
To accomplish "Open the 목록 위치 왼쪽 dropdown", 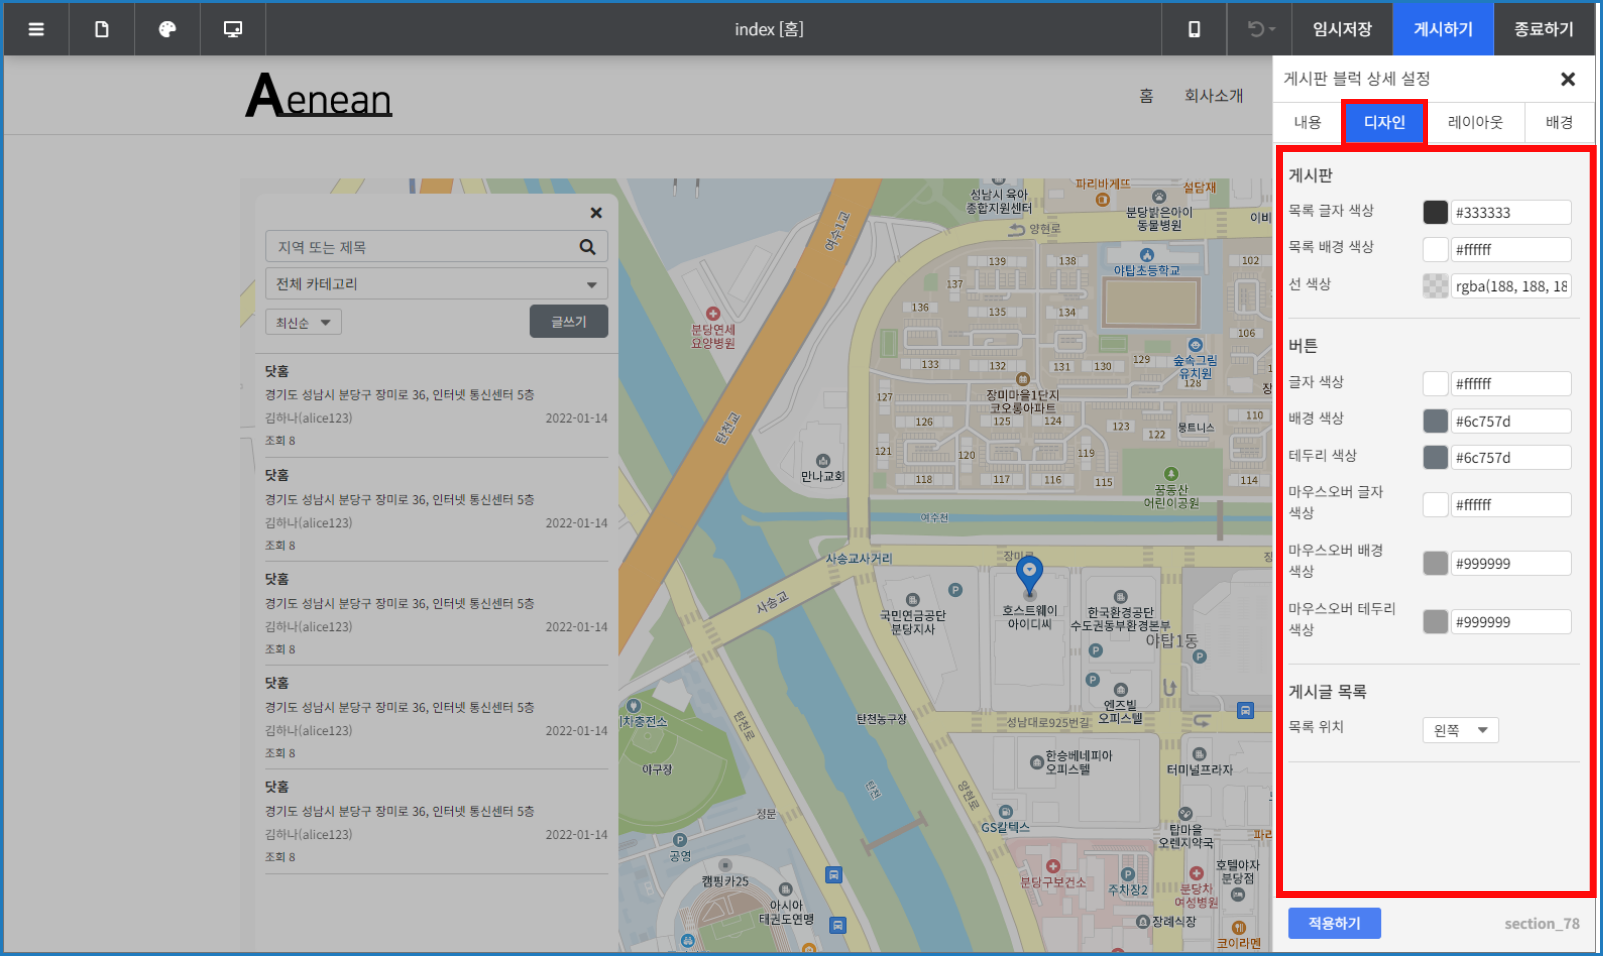I will 1460,730.
